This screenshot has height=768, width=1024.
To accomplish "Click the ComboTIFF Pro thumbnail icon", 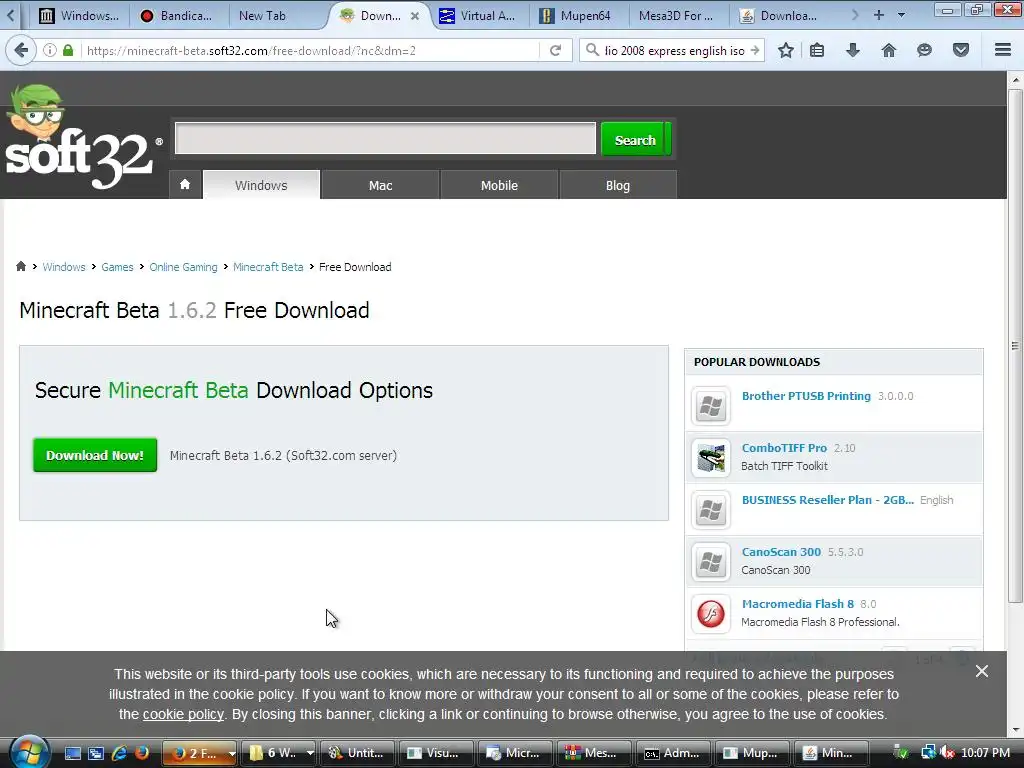I will click(711, 457).
